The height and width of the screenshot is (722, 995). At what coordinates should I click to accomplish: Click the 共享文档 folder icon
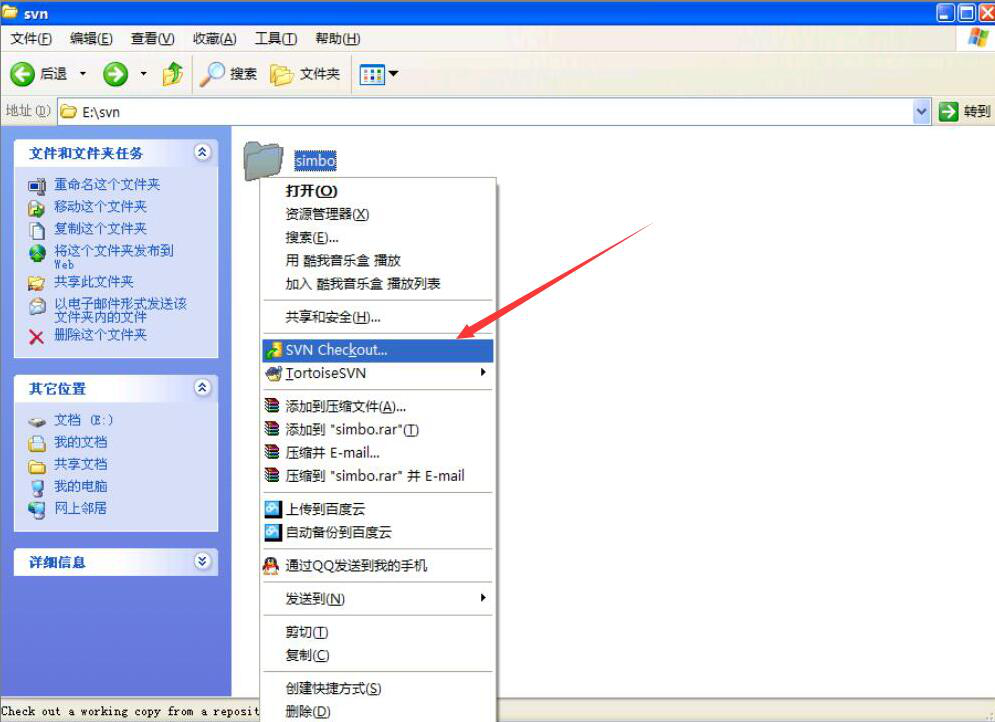click(37, 466)
